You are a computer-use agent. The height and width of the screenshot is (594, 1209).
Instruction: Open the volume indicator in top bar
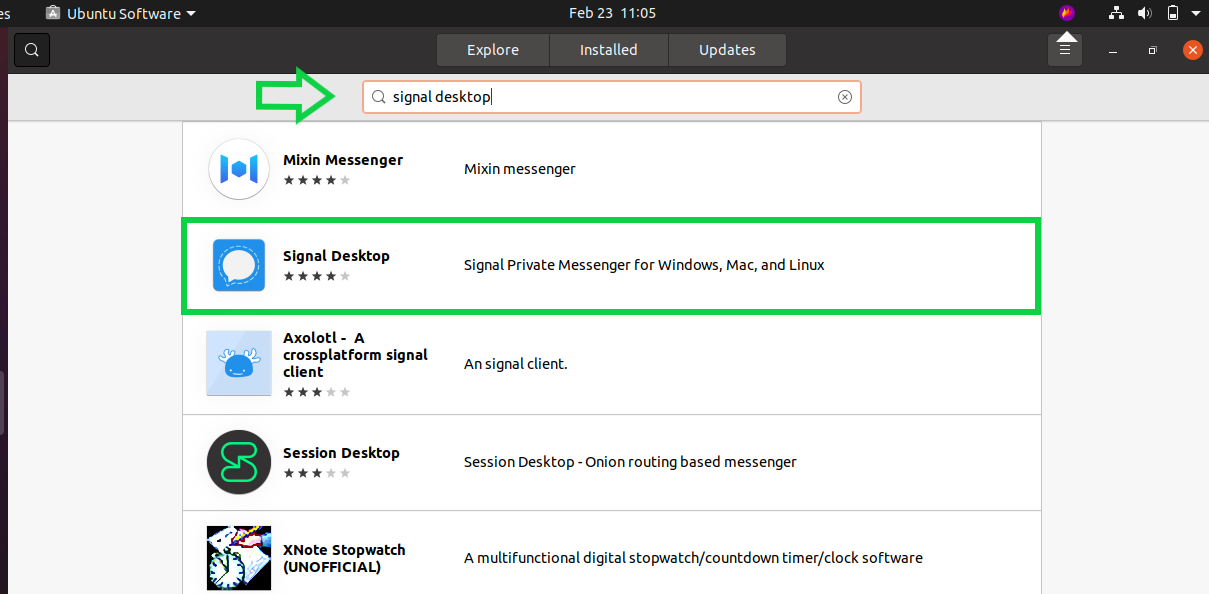(x=1145, y=13)
